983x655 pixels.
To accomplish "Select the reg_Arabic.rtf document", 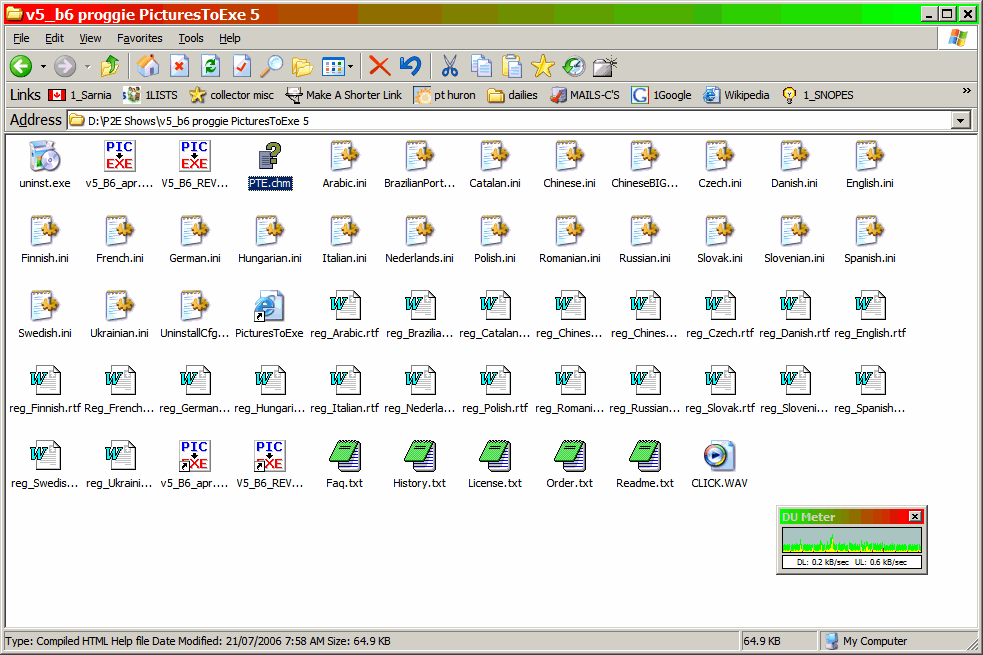I will (x=344, y=315).
